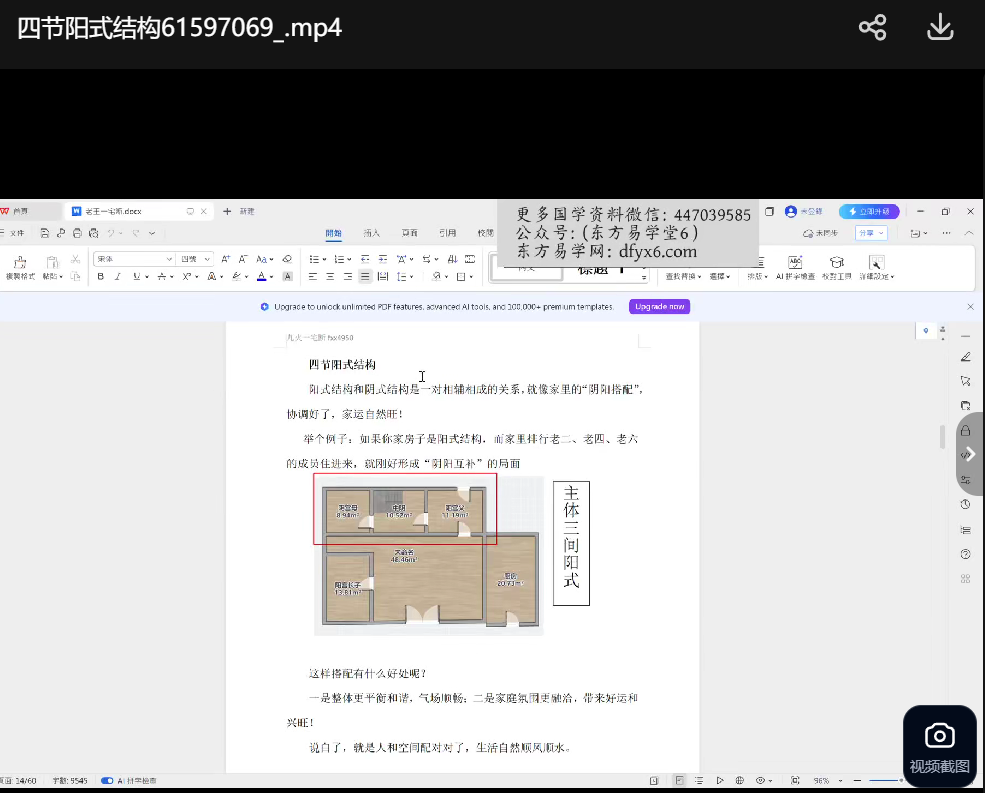The image size is (985, 793).
Task: Click the share icon in video header
Action: point(872,28)
